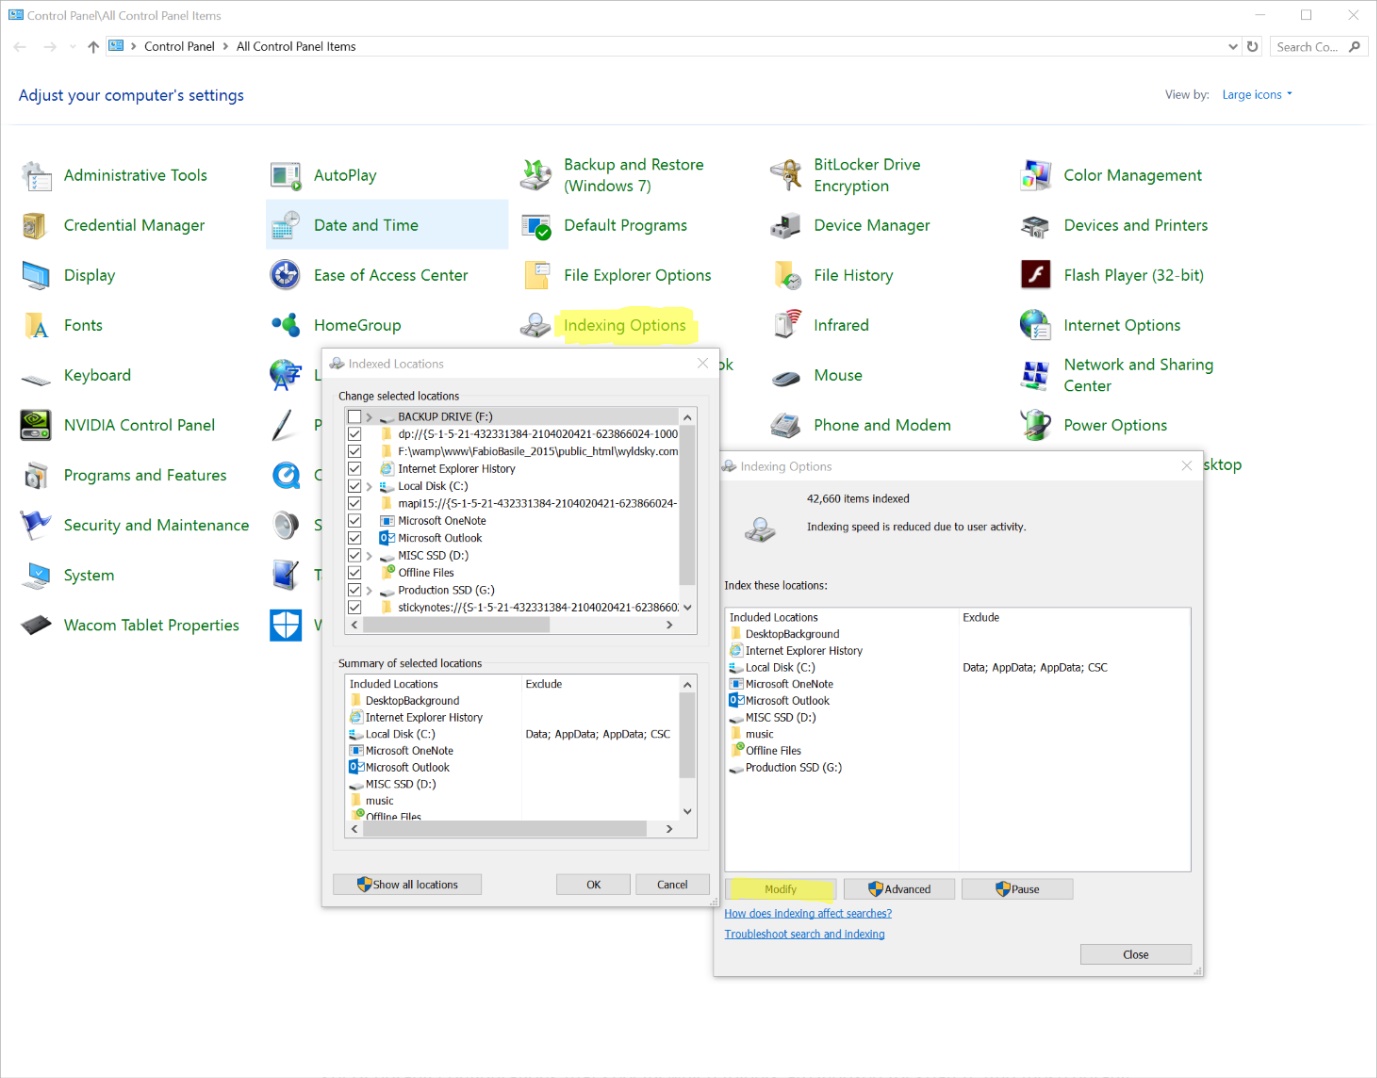
Task: Check the BACKUP DRIVE (F:) checkbox
Action: click(354, 417)
